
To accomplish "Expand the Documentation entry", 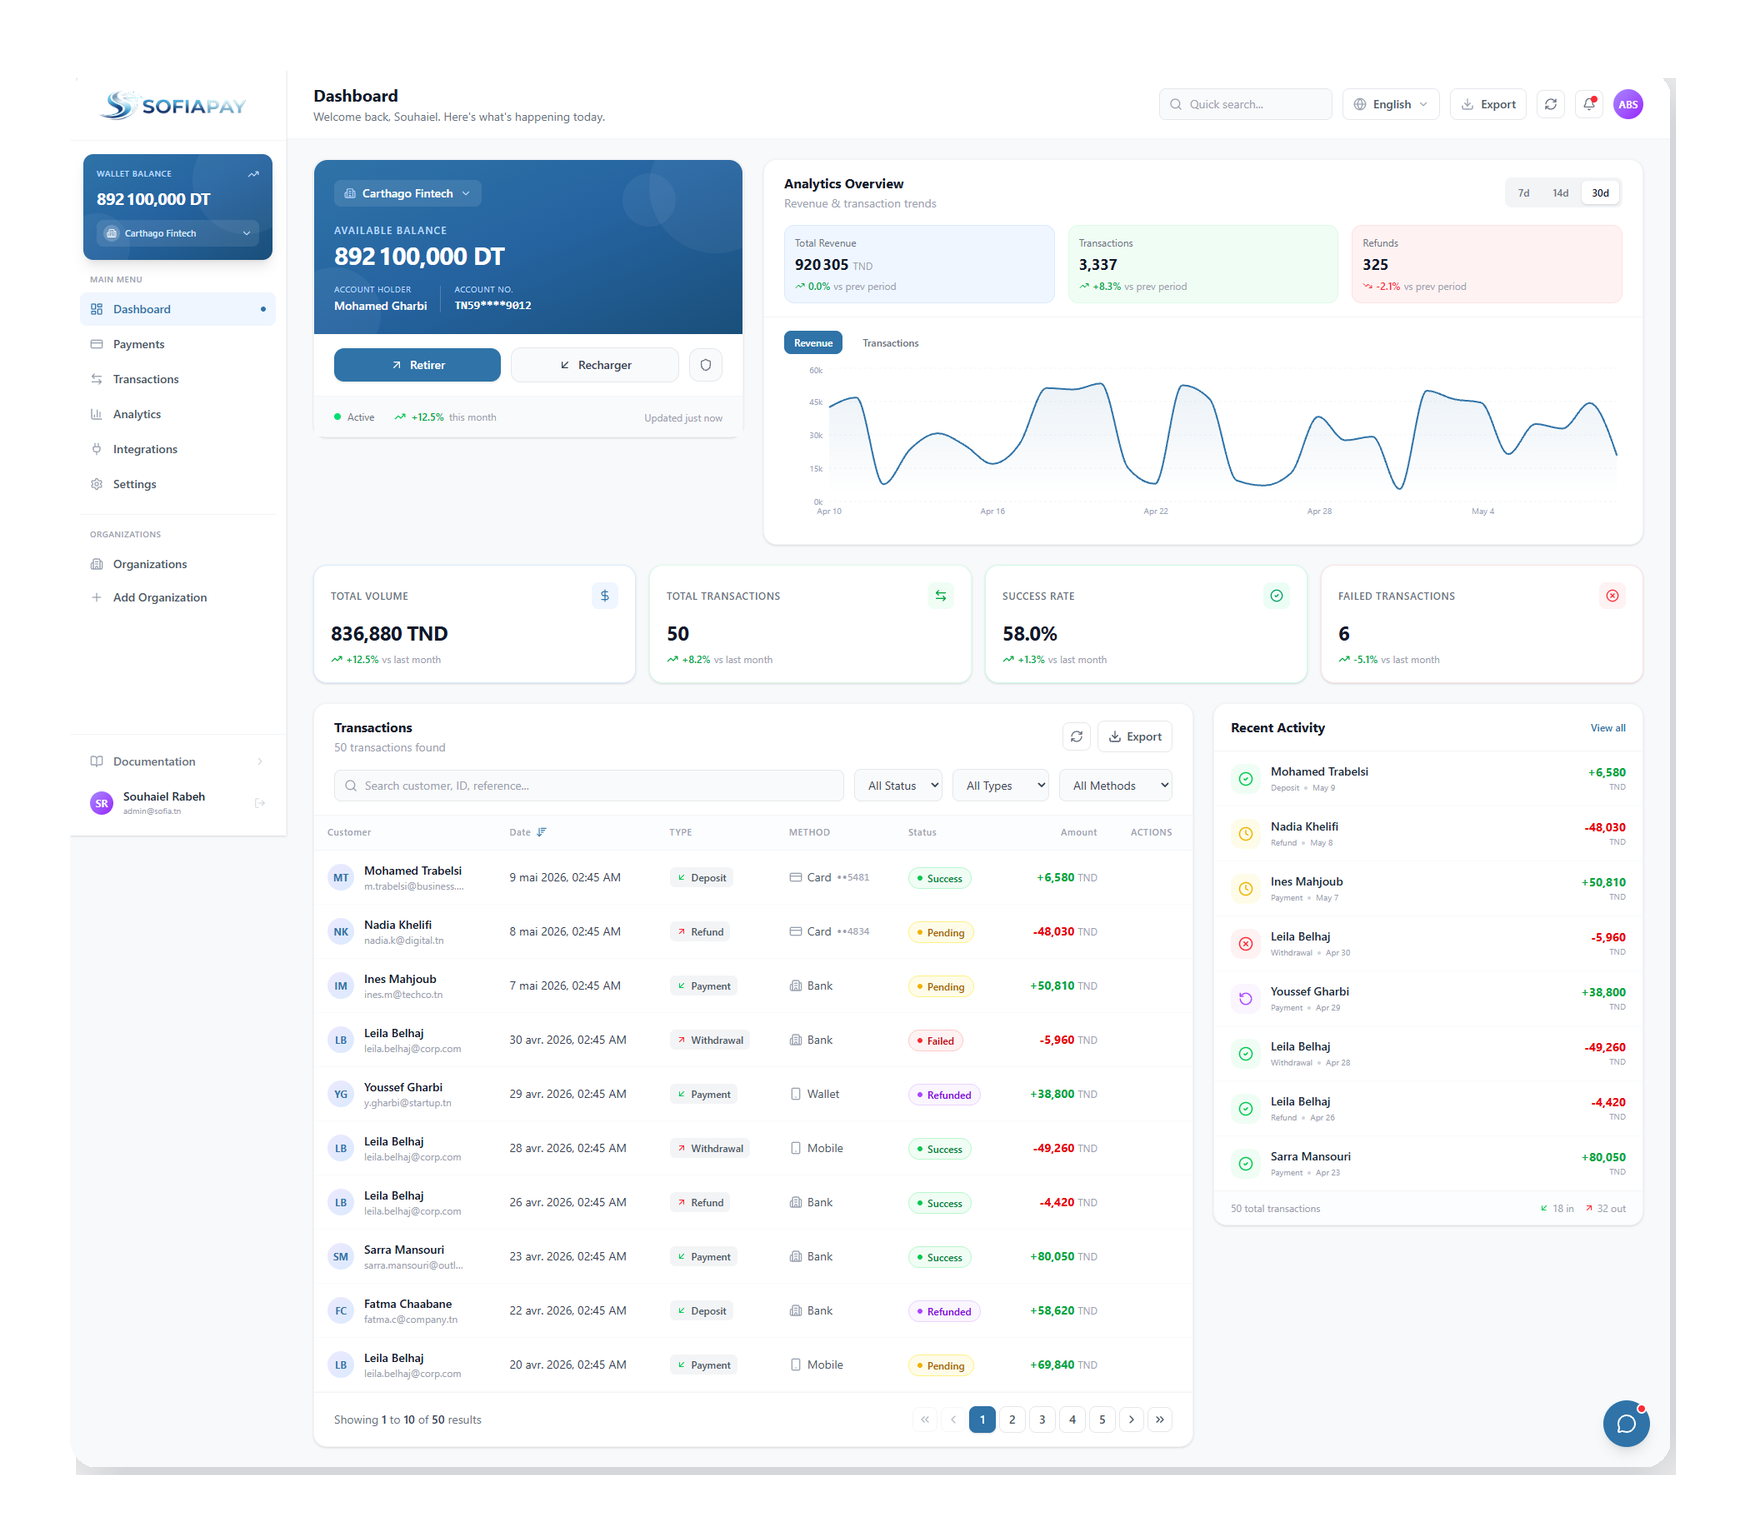I will (x=177, y=762).
